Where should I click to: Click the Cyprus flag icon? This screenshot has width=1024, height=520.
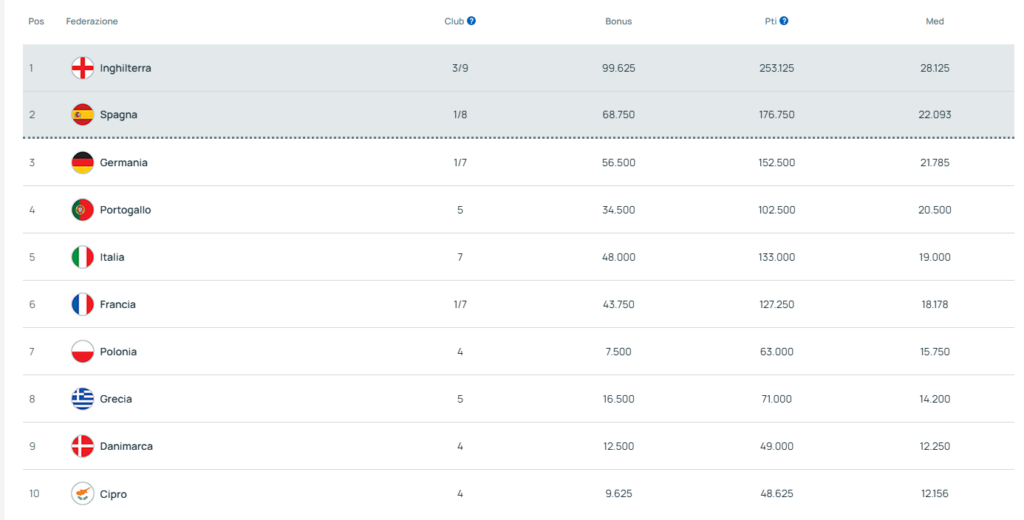tap(82, 493)
